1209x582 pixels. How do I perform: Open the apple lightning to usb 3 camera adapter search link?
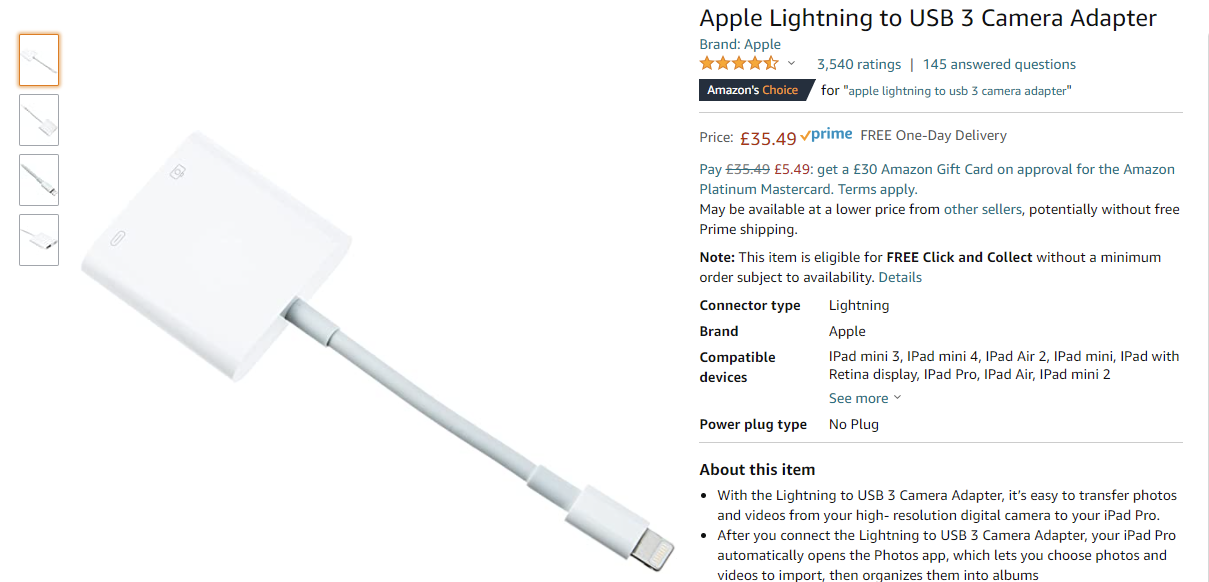958,91
